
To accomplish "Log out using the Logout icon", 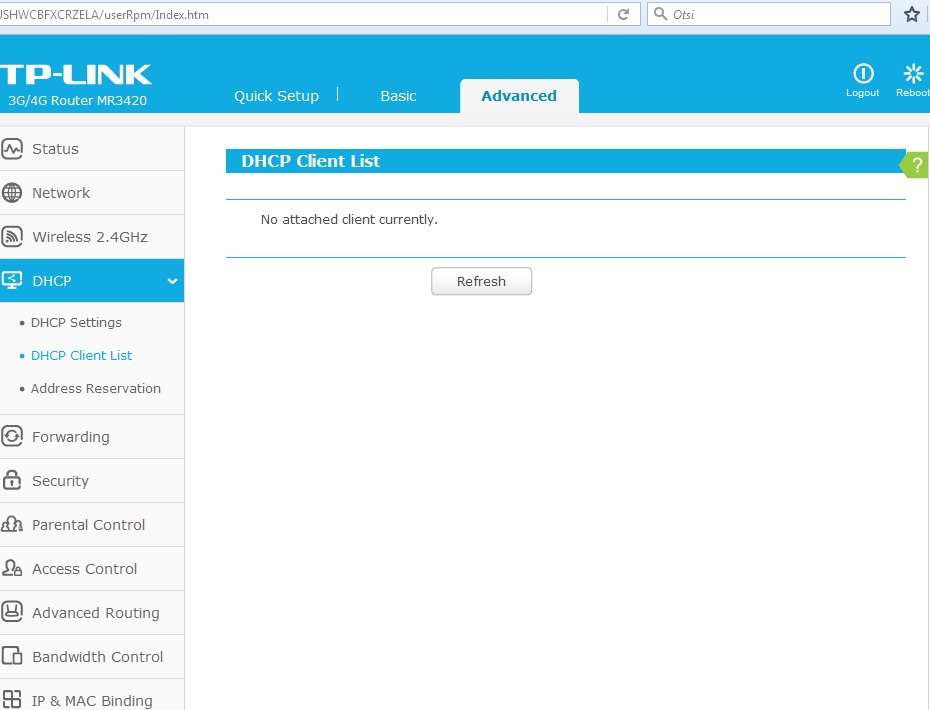I will click(862, 74).
